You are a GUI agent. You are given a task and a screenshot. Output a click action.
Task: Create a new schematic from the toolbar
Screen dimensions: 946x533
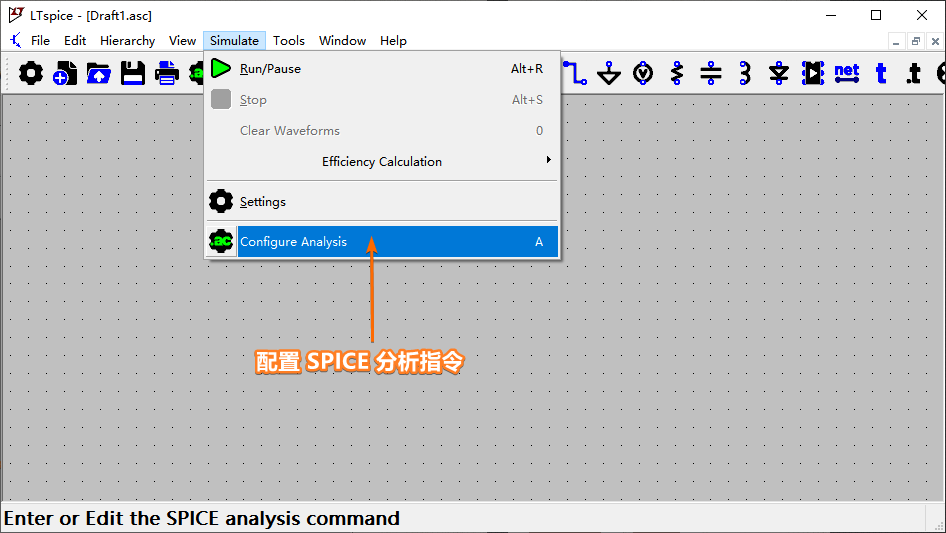pos(65,73)
